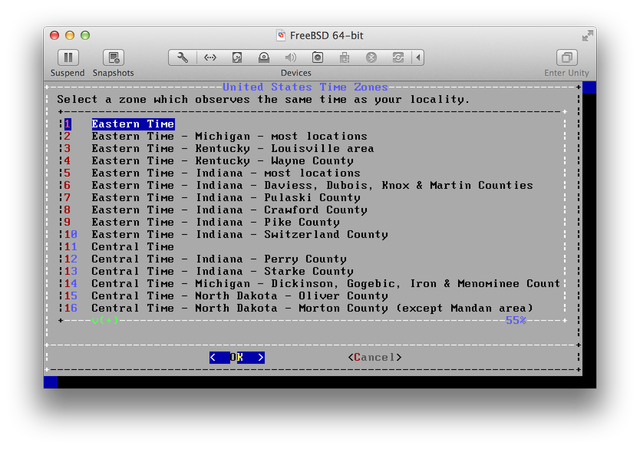The width and height of the screenshot is (640, 449).
Task: Click the OK button
Action: pyautogui.click(x=237, y=358)
